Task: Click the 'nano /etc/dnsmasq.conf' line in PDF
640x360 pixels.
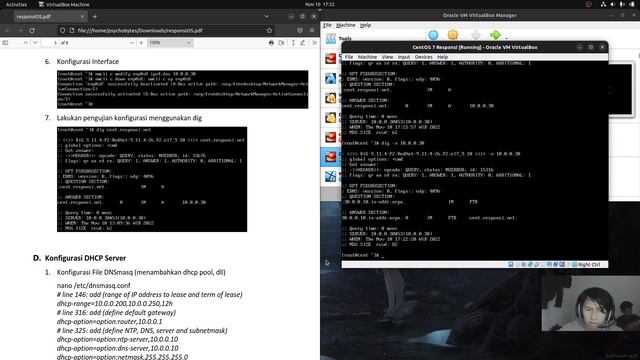Action: [93, 285]
